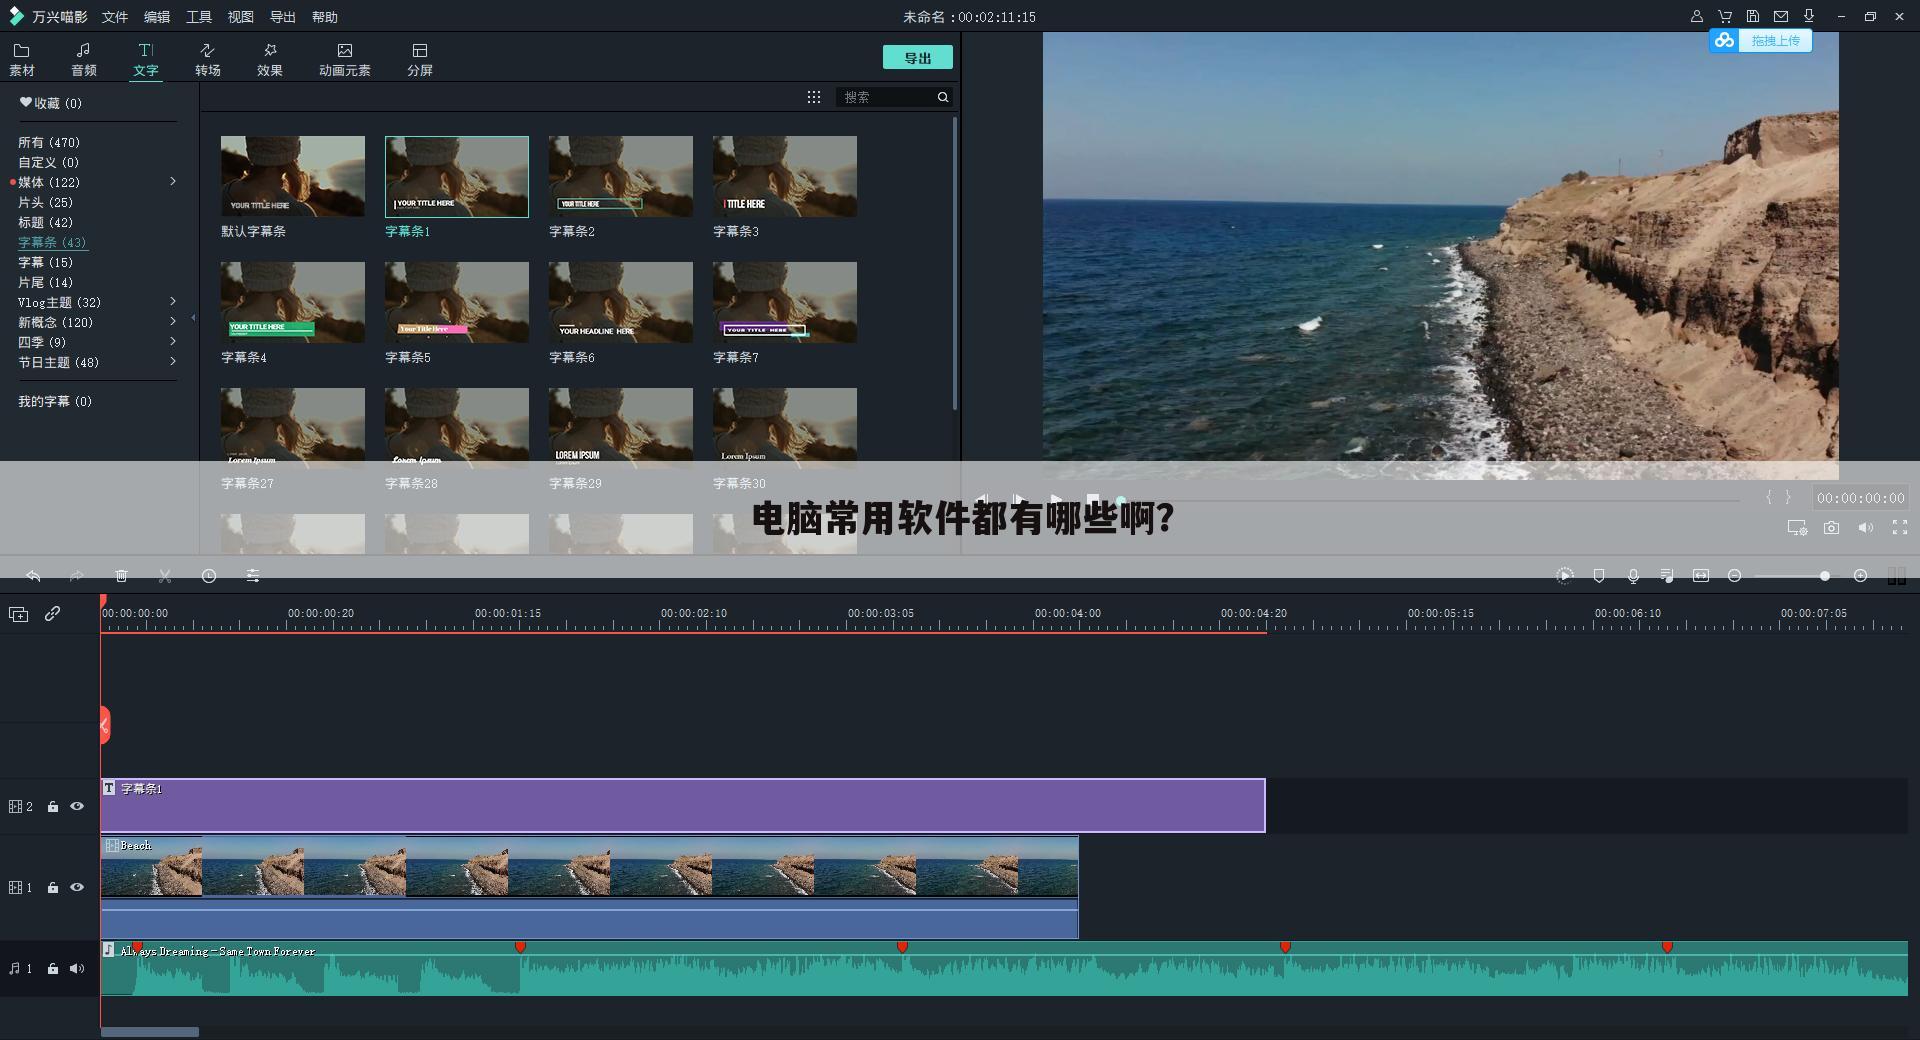
Task: Mute audio track 1 speaker icon
Action: click(77, 969)
